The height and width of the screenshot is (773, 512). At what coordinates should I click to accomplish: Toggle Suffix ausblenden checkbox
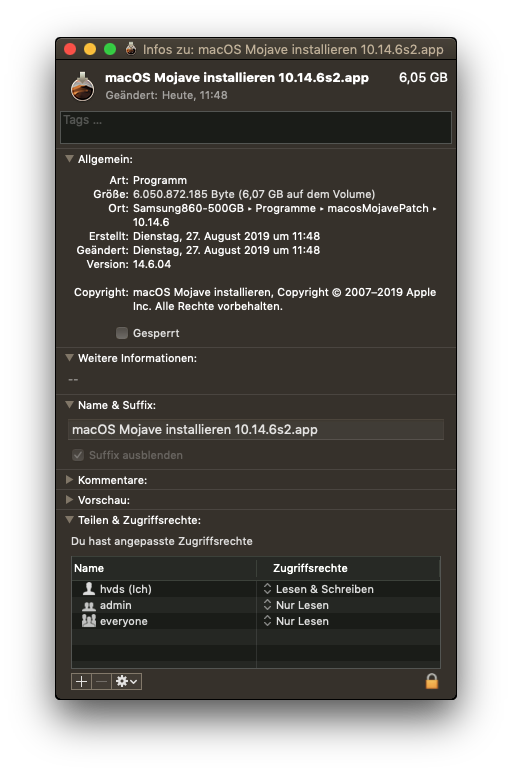point(78,455)
